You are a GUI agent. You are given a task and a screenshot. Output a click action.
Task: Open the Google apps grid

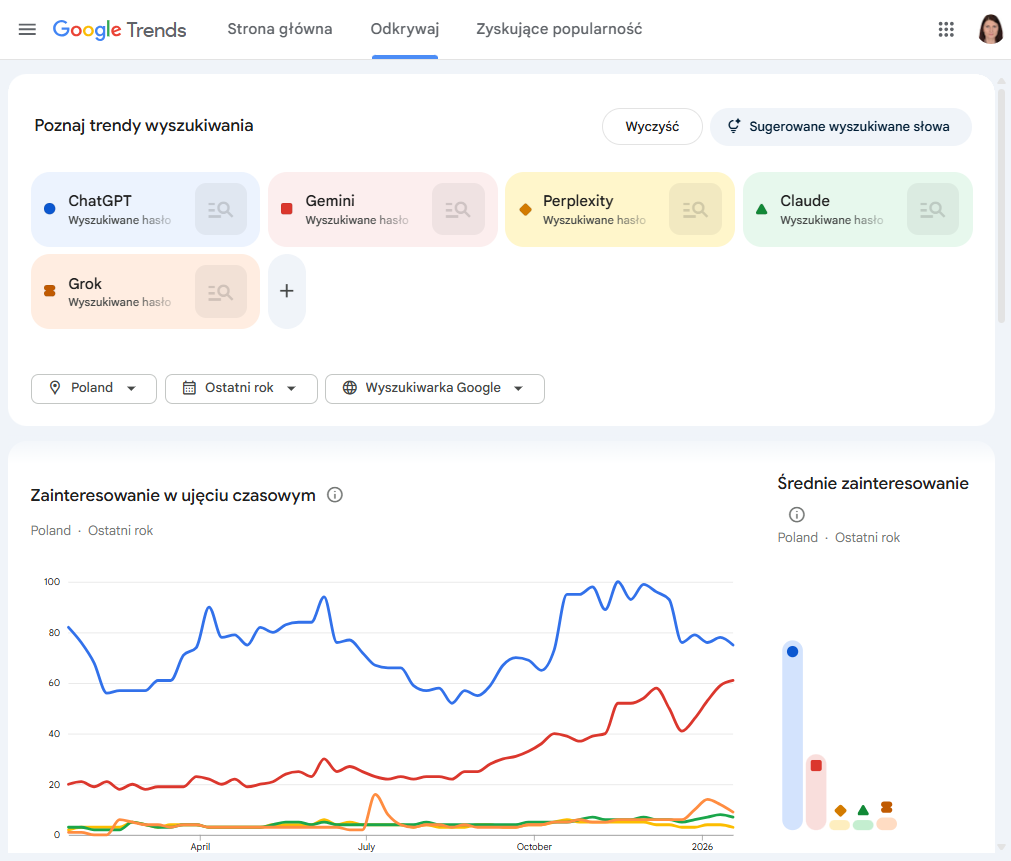tap(946, 29)
